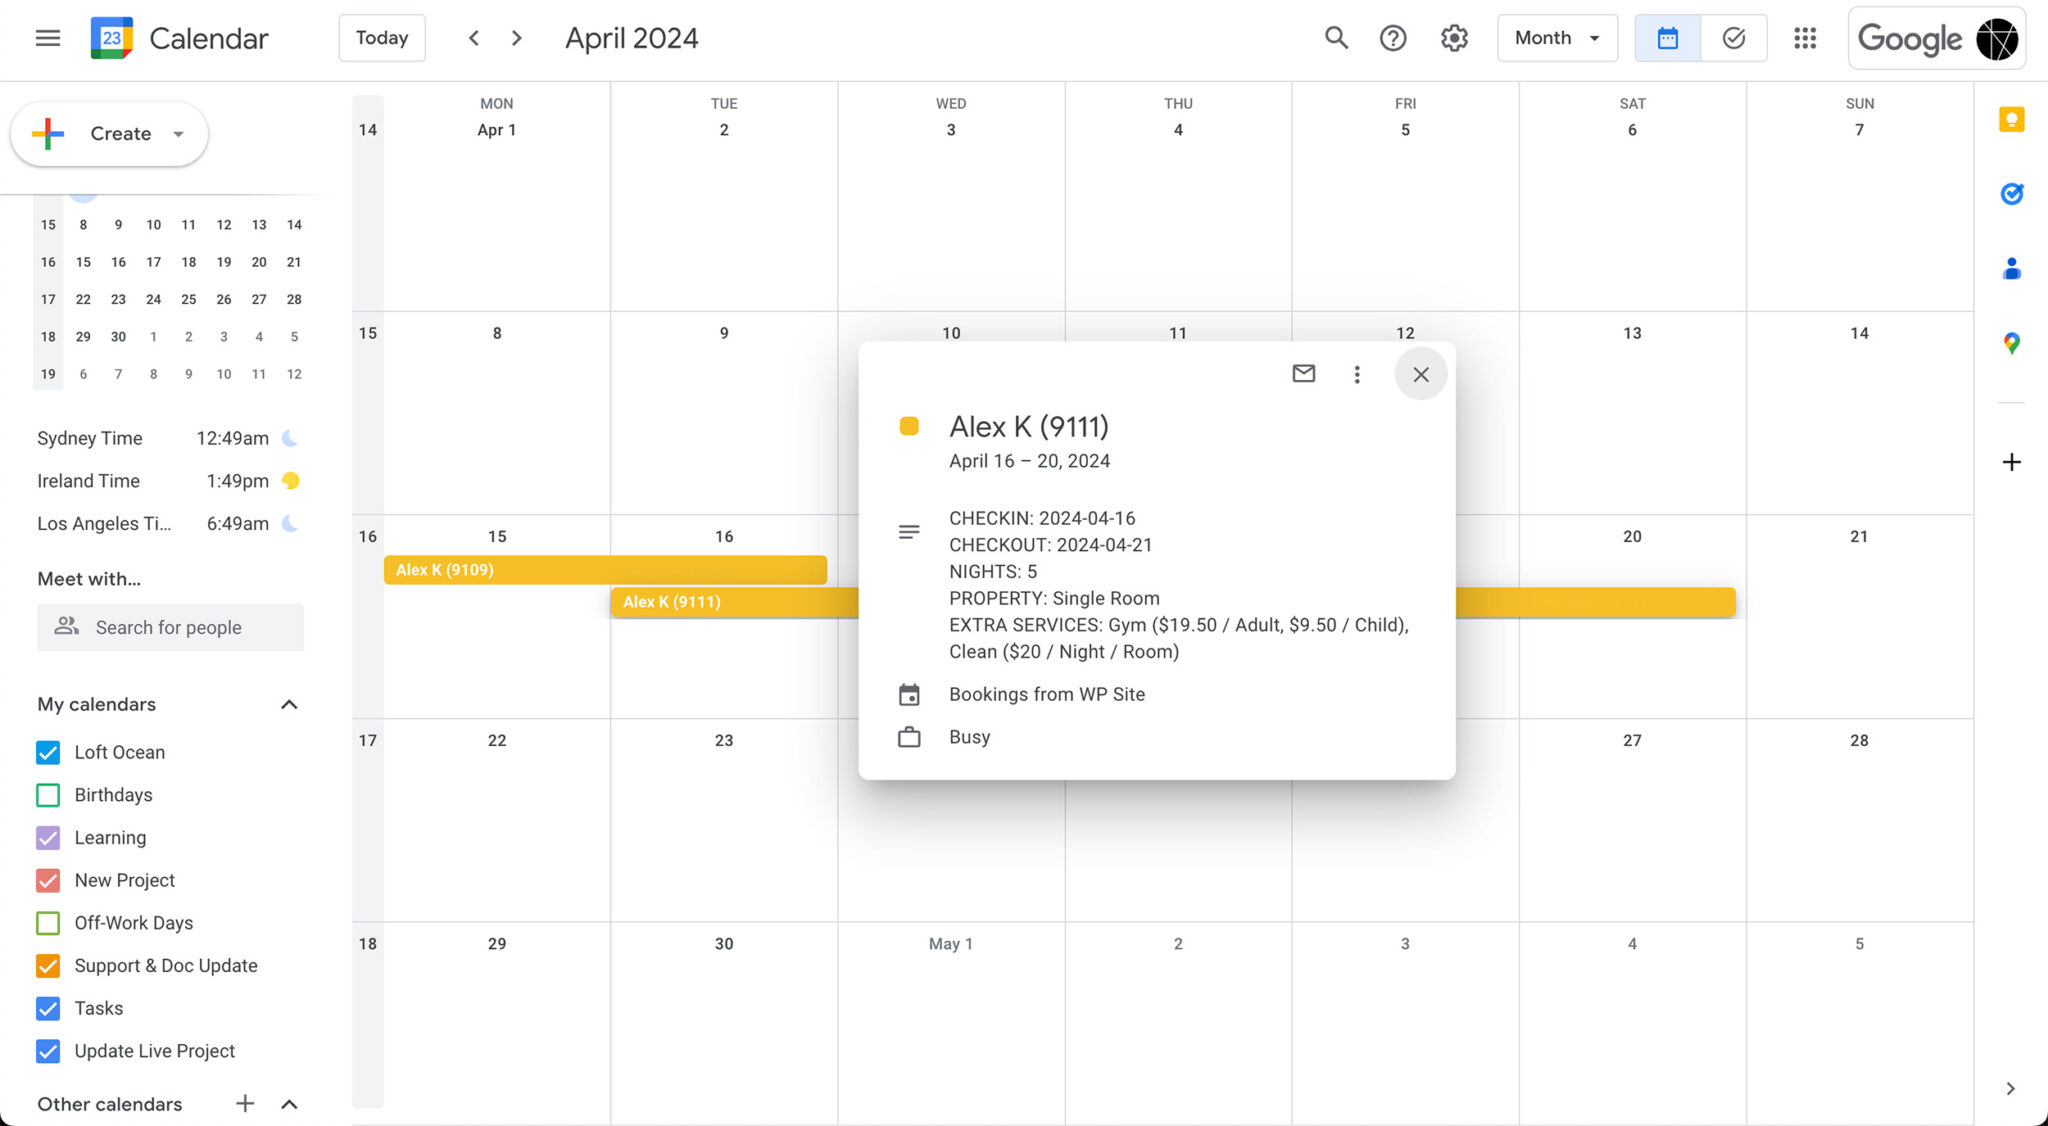This screenshot has height=1126, width=2048.
Task: Select April 23 in mini calendar
Action: (118, 299)
